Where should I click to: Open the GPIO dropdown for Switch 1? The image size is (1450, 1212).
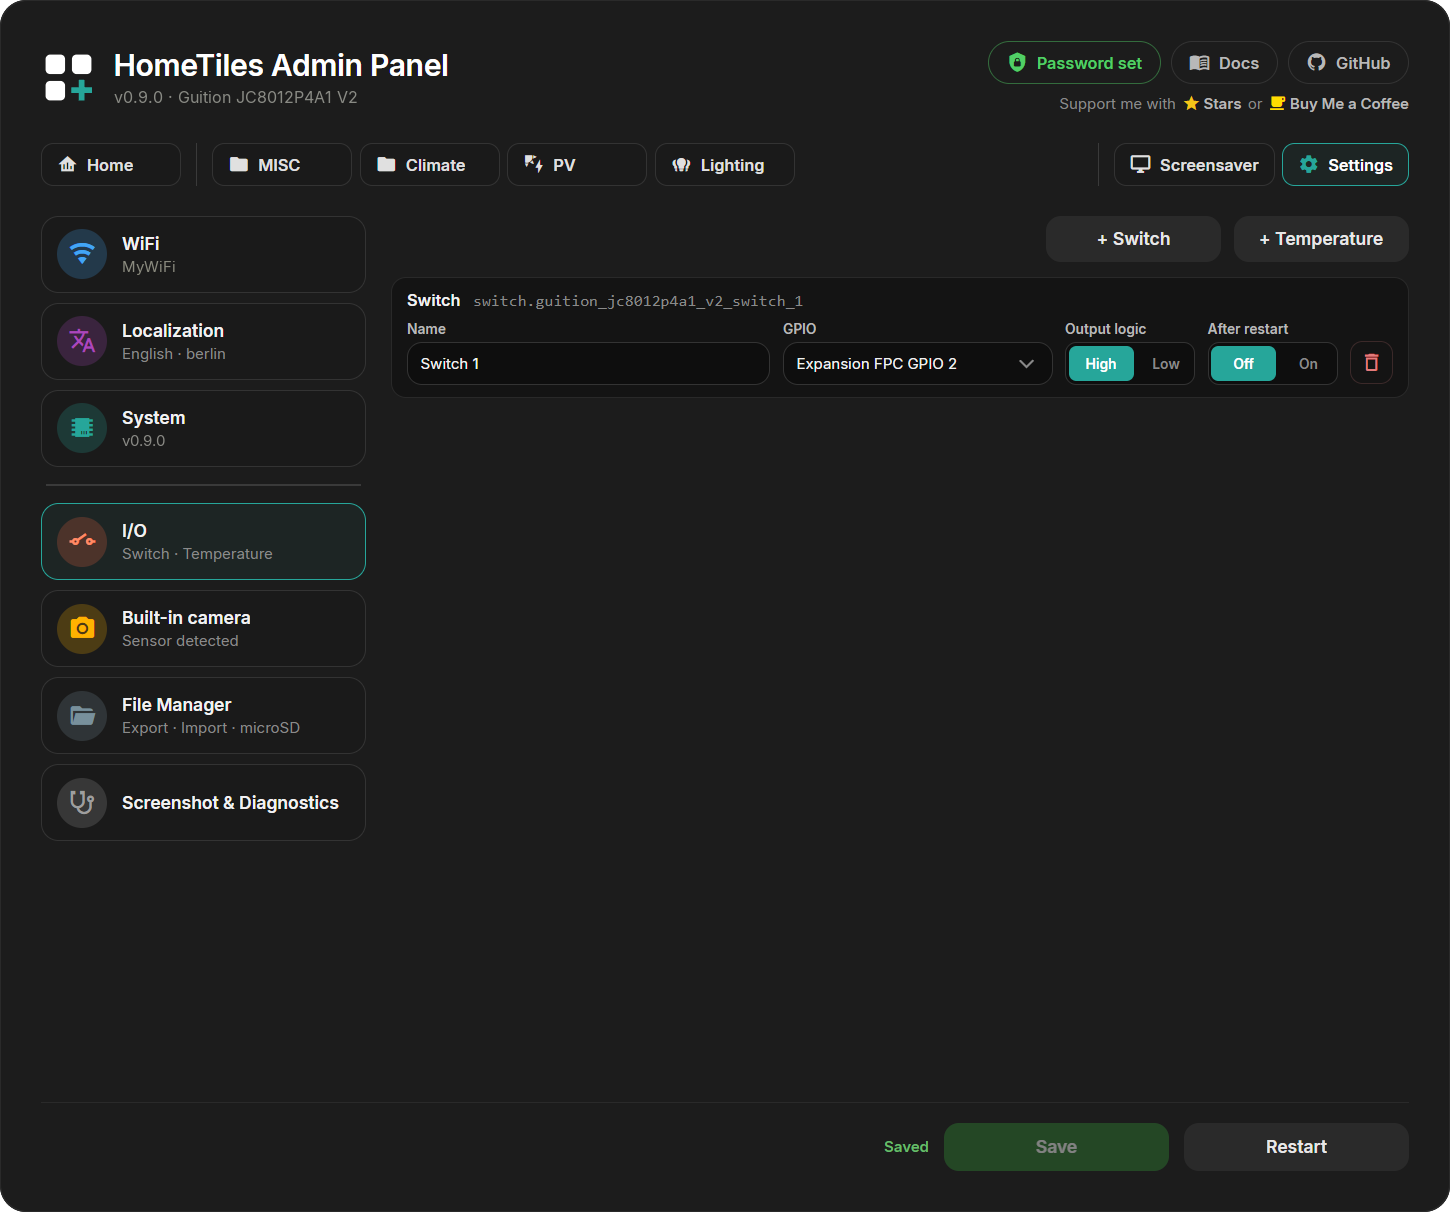click(917, 364)
